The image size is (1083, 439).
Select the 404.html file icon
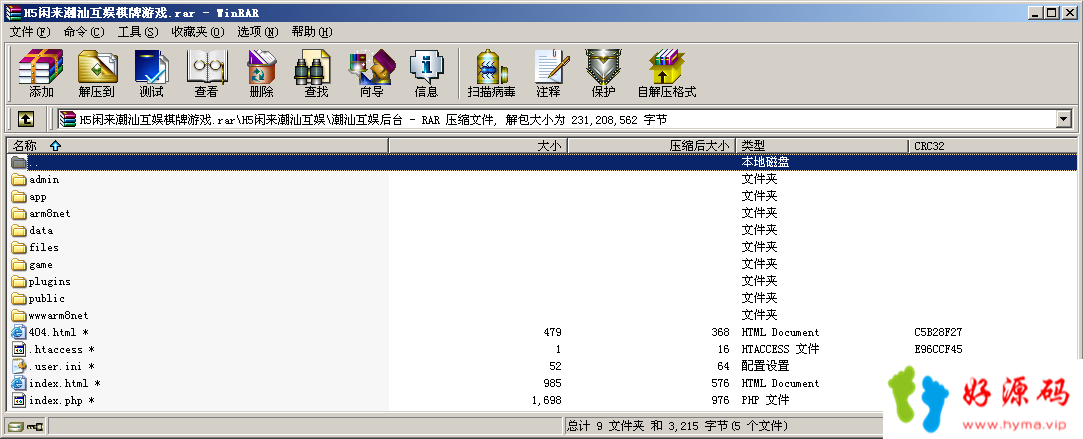coord(19,332)
